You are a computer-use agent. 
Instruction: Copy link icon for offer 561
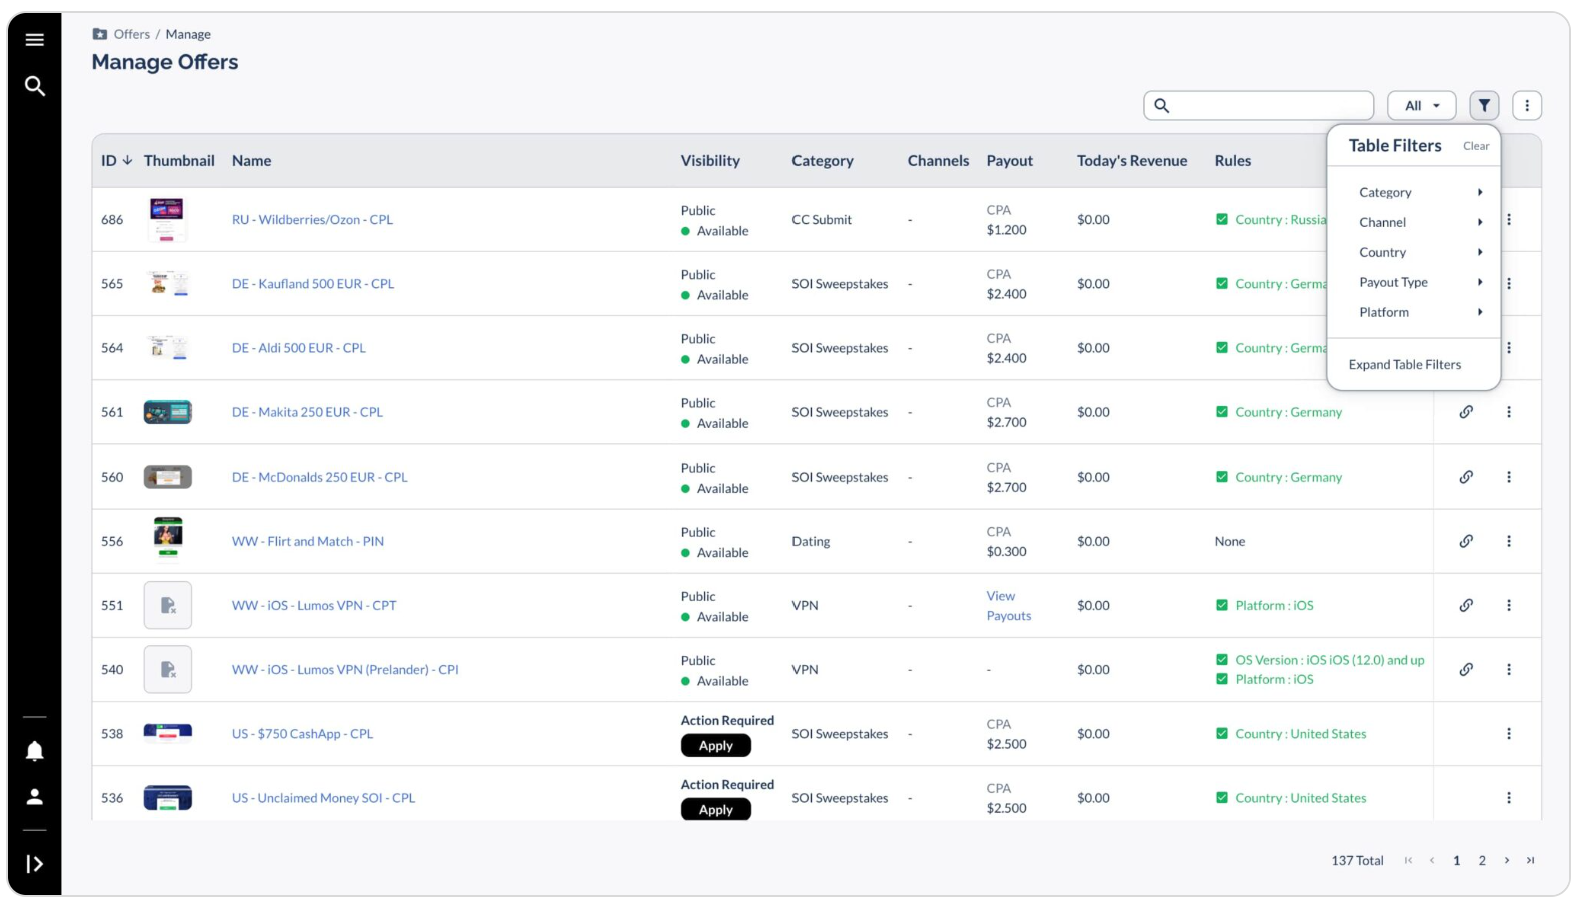[1466, 412]
